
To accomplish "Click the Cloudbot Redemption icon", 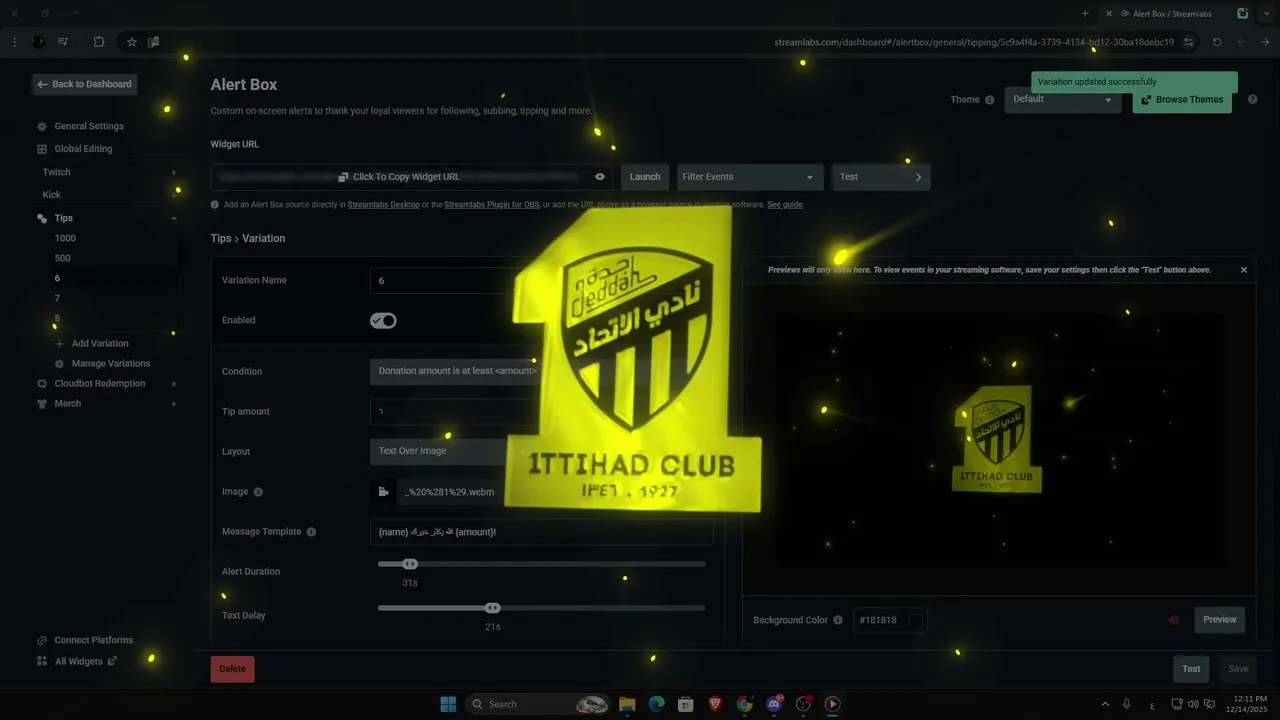I will 42,383.
